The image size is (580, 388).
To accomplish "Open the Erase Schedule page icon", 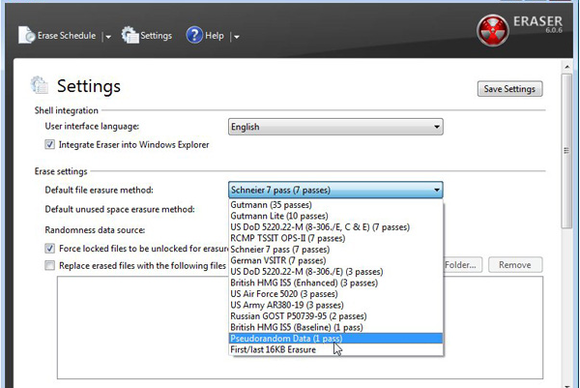I will click(x=27, y=35).
